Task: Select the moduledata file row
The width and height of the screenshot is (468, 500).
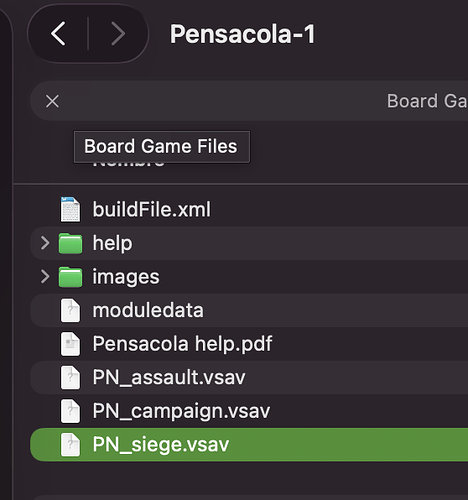Action: [249, 310]
